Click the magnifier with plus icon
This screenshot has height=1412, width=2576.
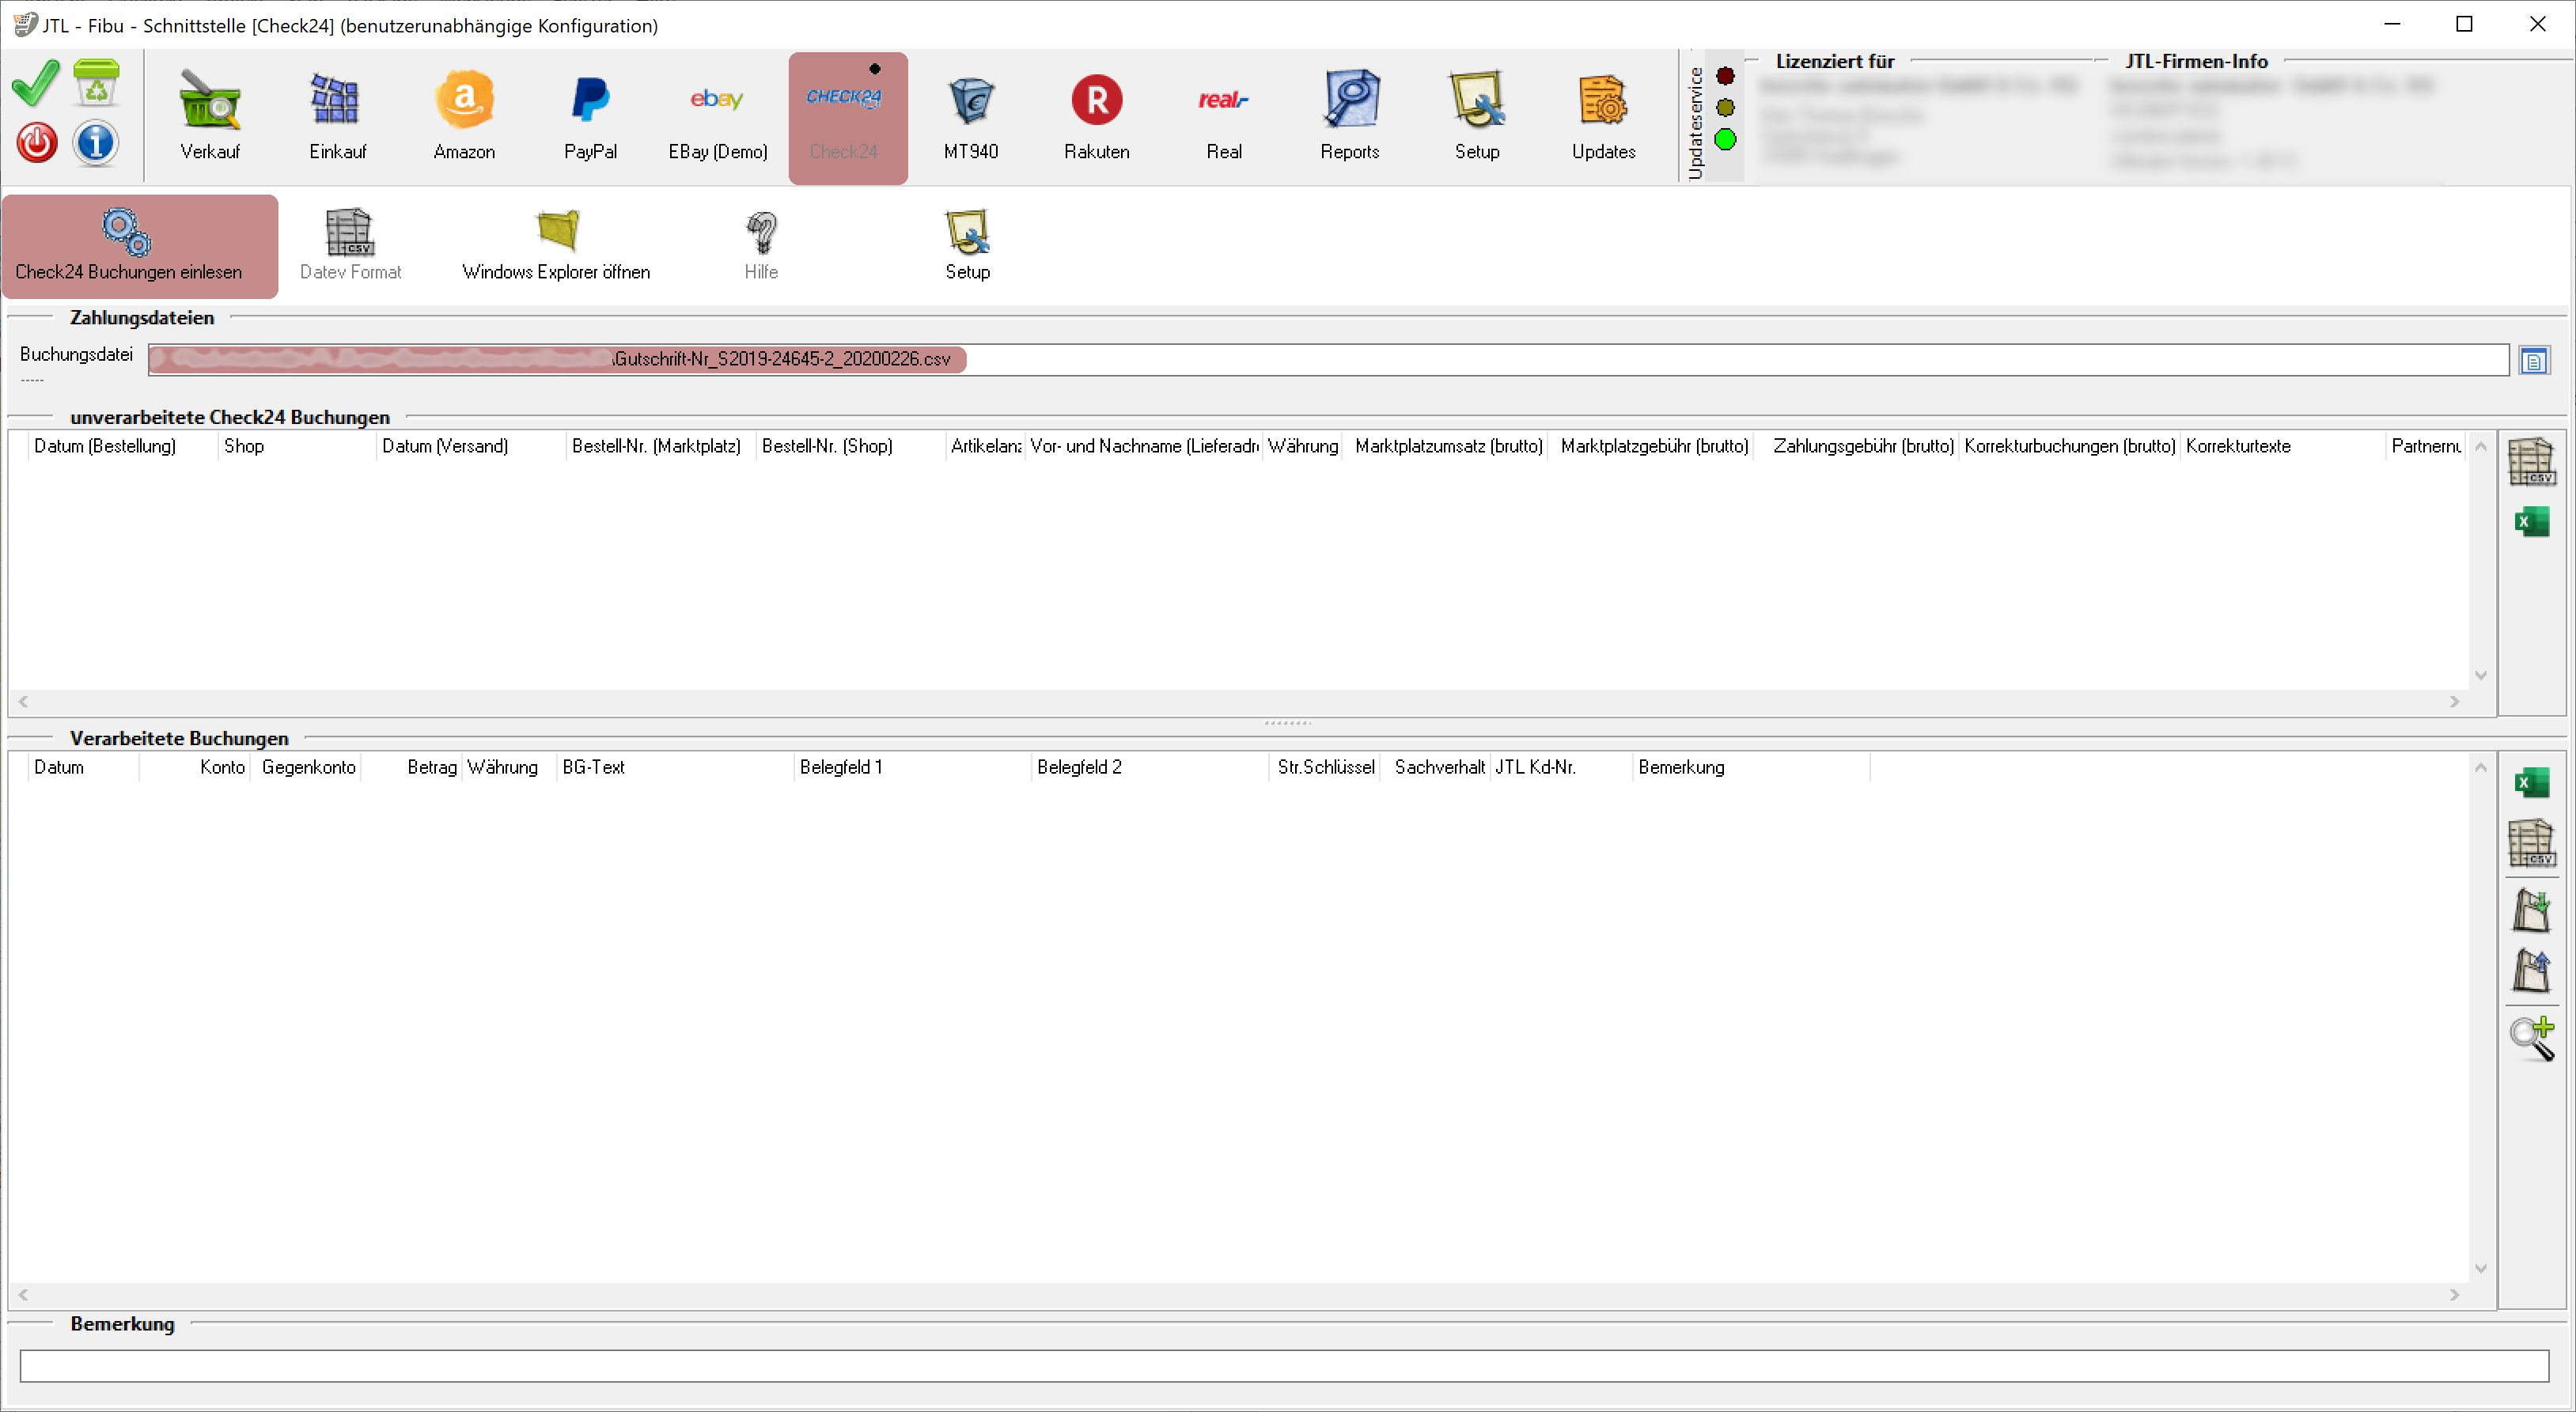[x=2531, y=1038]
